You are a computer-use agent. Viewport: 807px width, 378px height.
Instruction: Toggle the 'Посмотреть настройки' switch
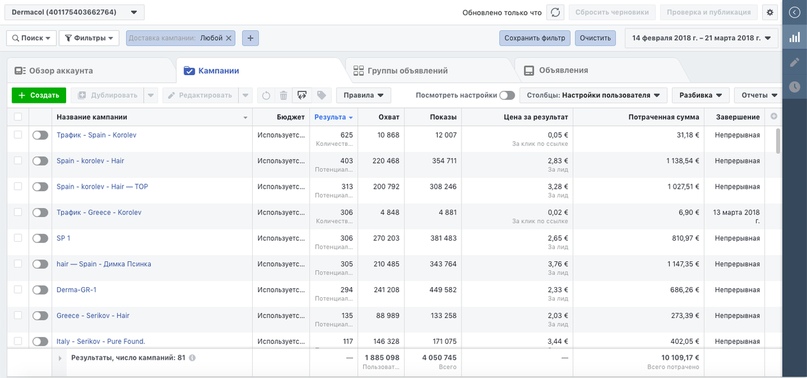(x=507, y=95)
